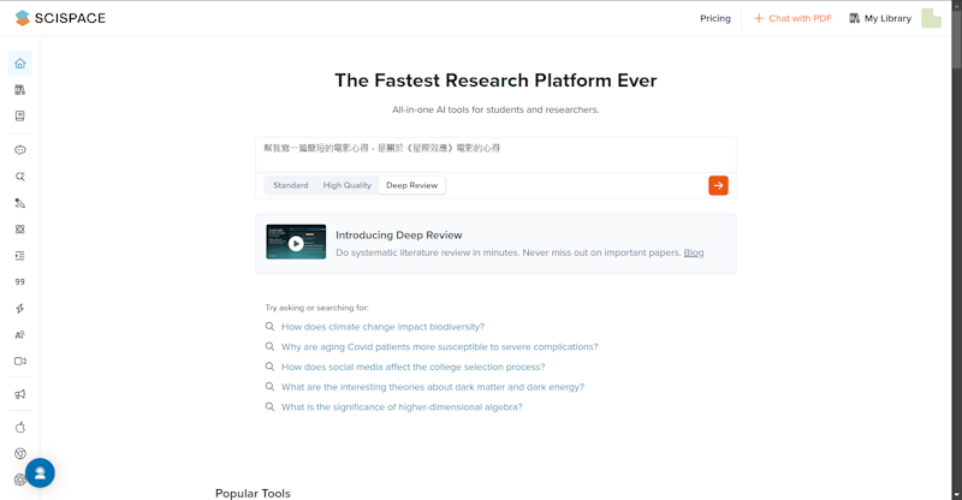
Task: Open the Blog link in the Deep Review banner
Action: pos(693,253)
